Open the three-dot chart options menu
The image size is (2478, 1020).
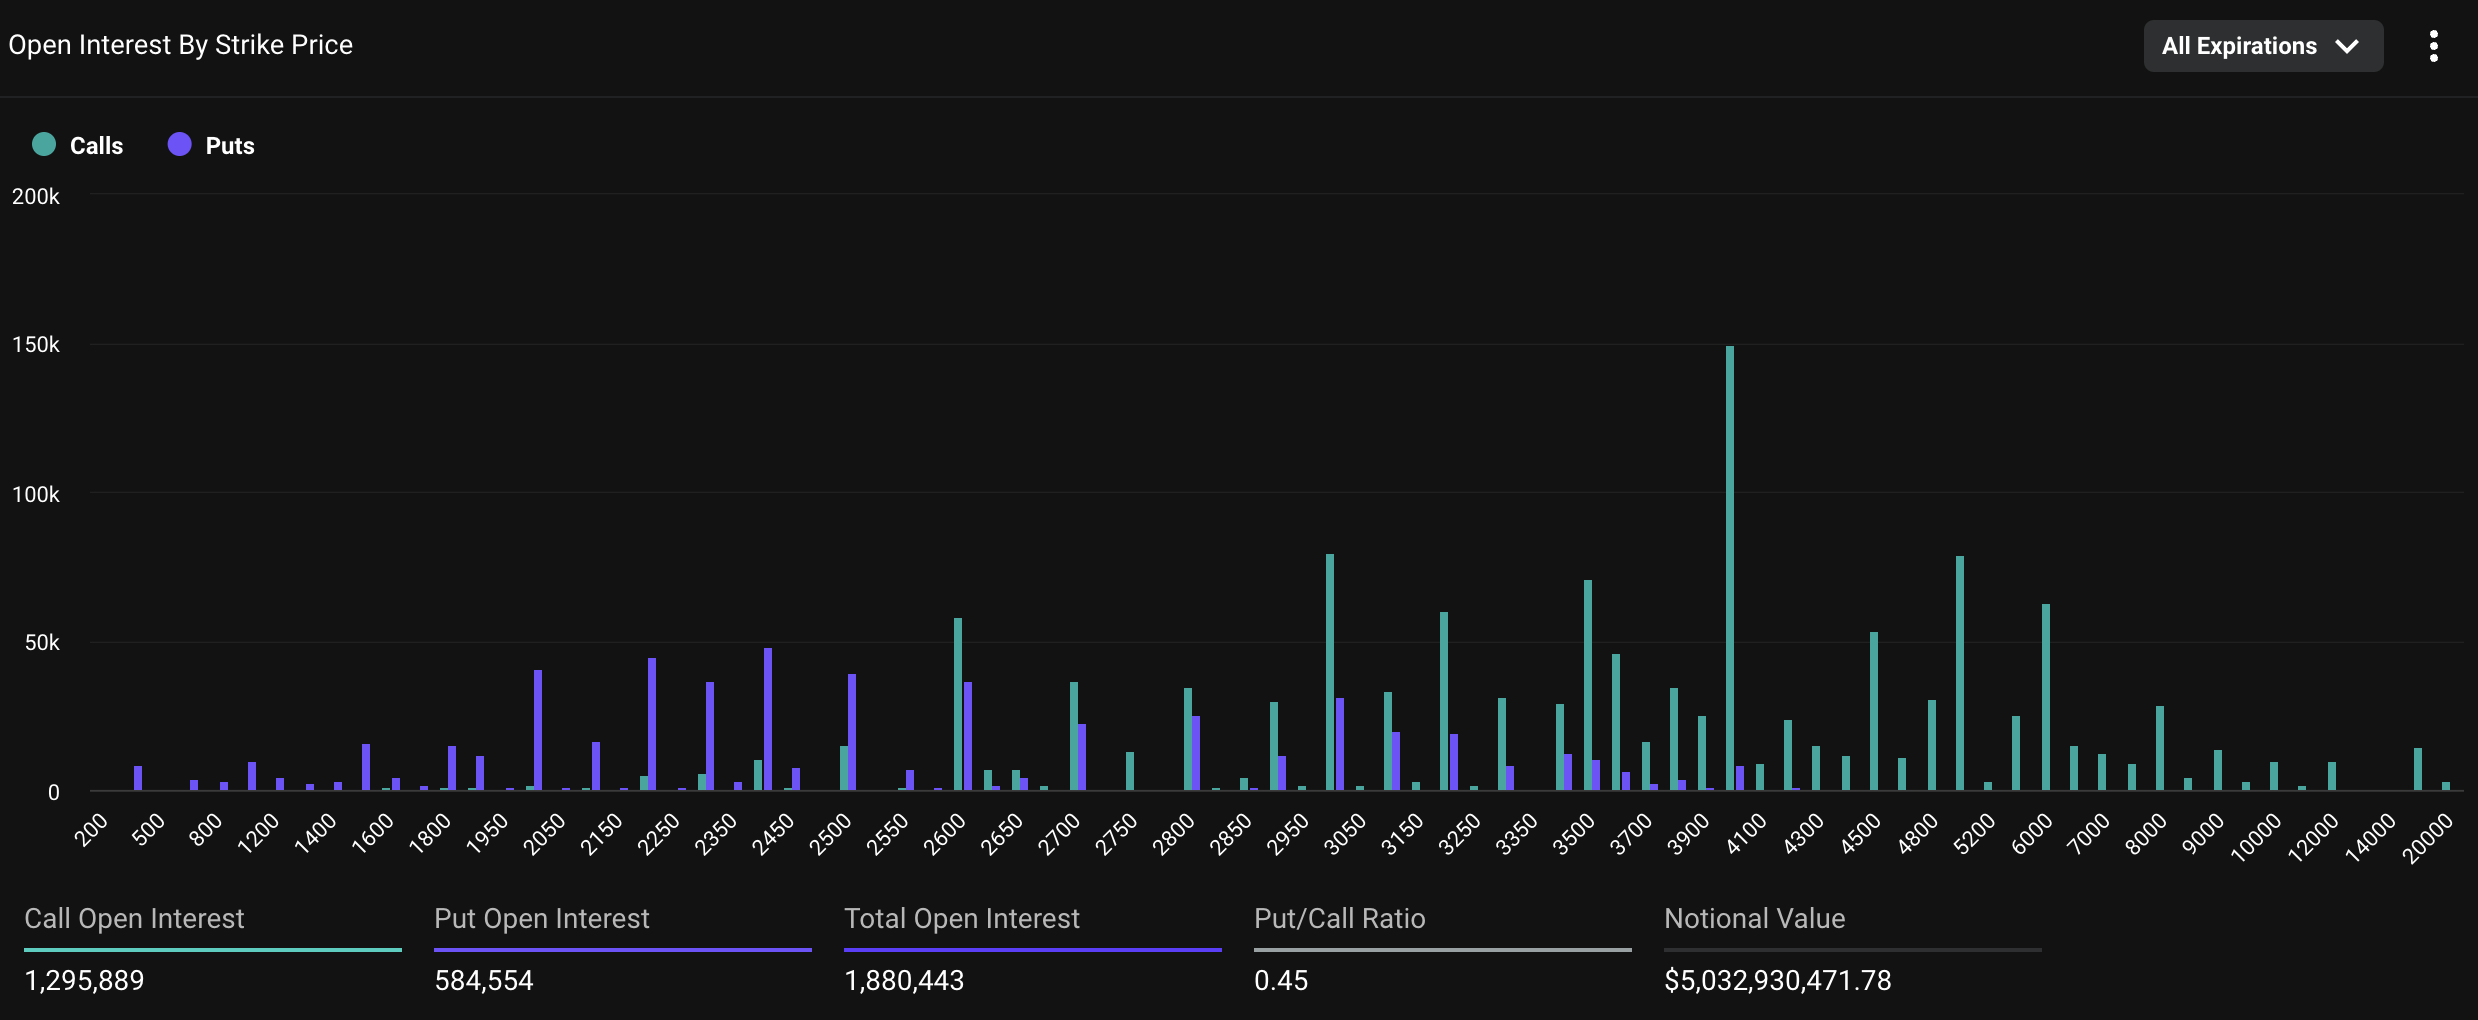point(2433,46)
